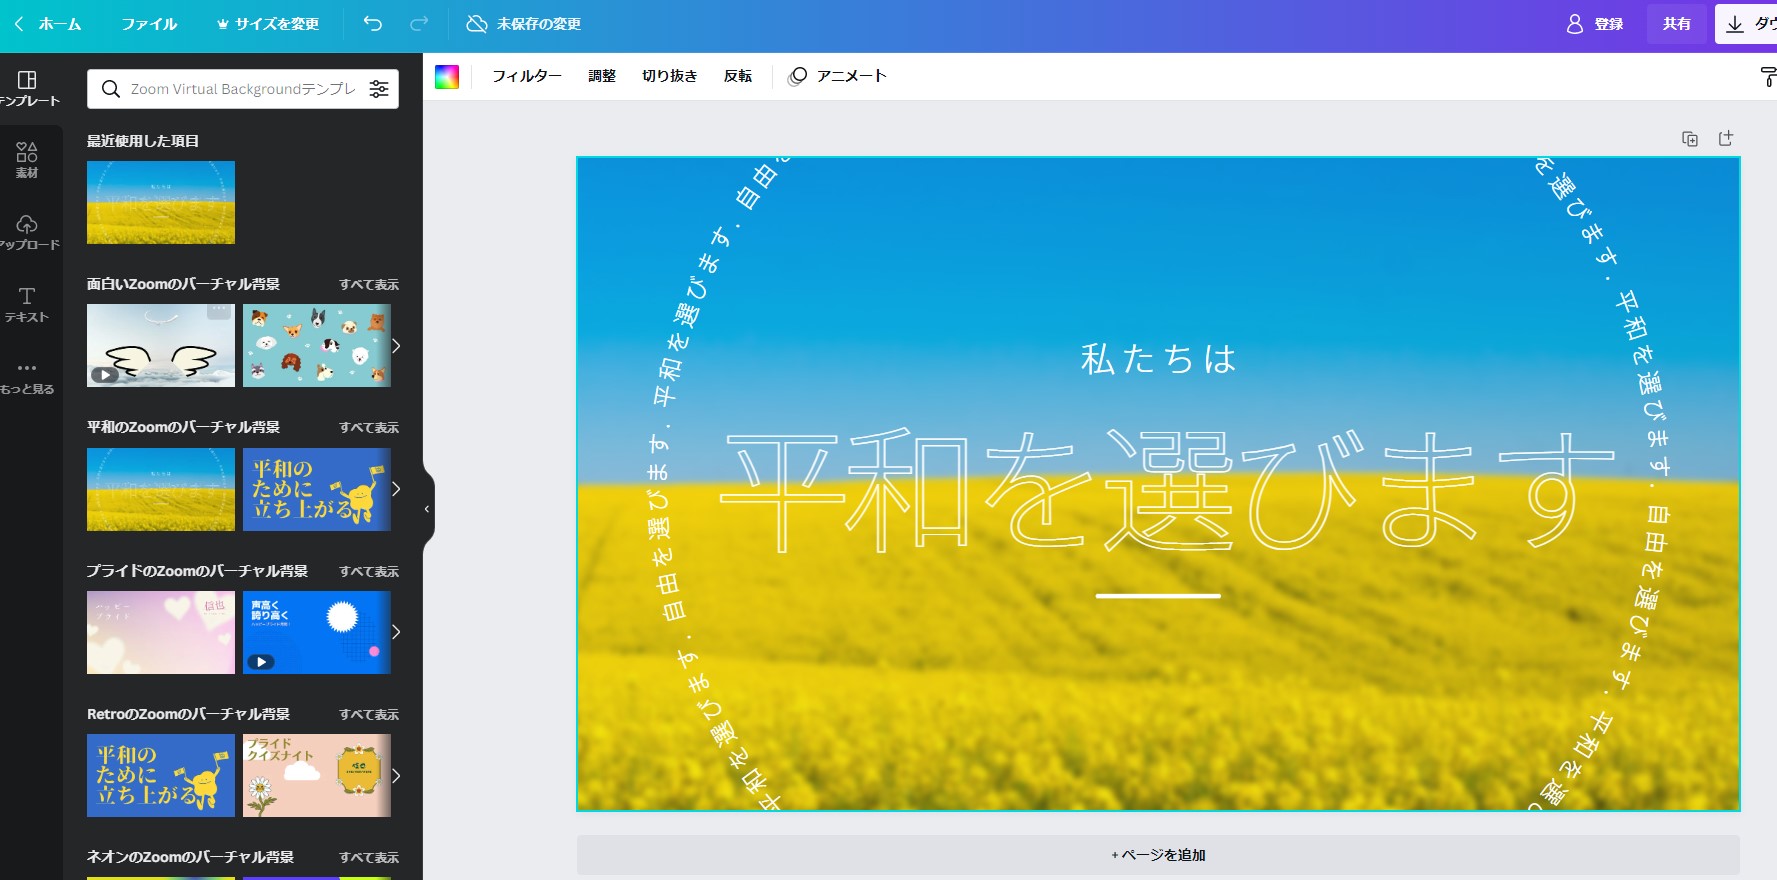Select the 平和を選びます outlined title text
The width and height of the screenshot is (1777, 880).
(x=1168, y=490)
